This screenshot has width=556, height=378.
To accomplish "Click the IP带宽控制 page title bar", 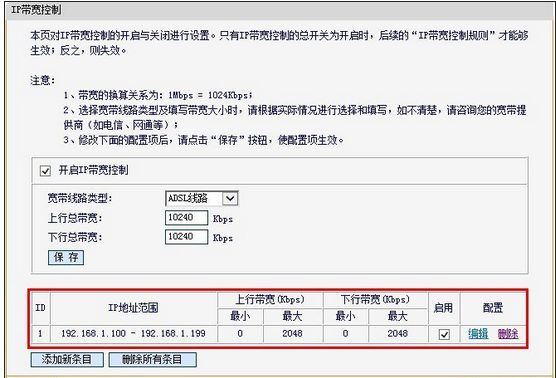I will tap(278, 10).
